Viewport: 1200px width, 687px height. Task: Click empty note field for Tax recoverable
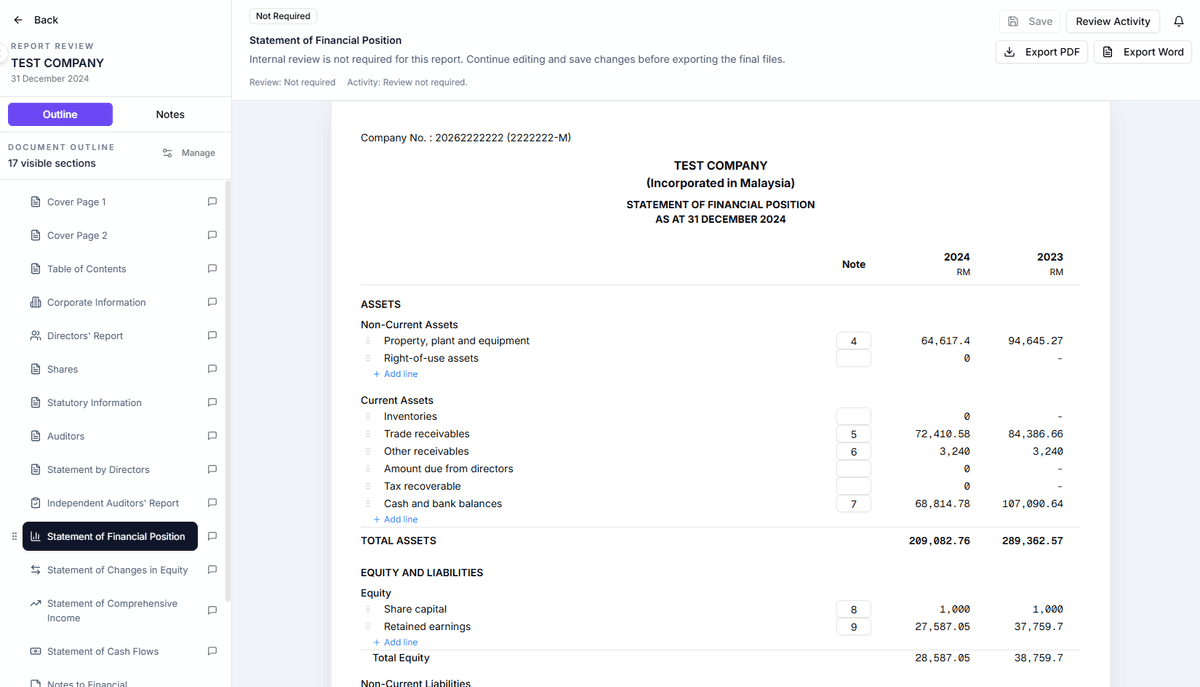(x=853, y=486)
